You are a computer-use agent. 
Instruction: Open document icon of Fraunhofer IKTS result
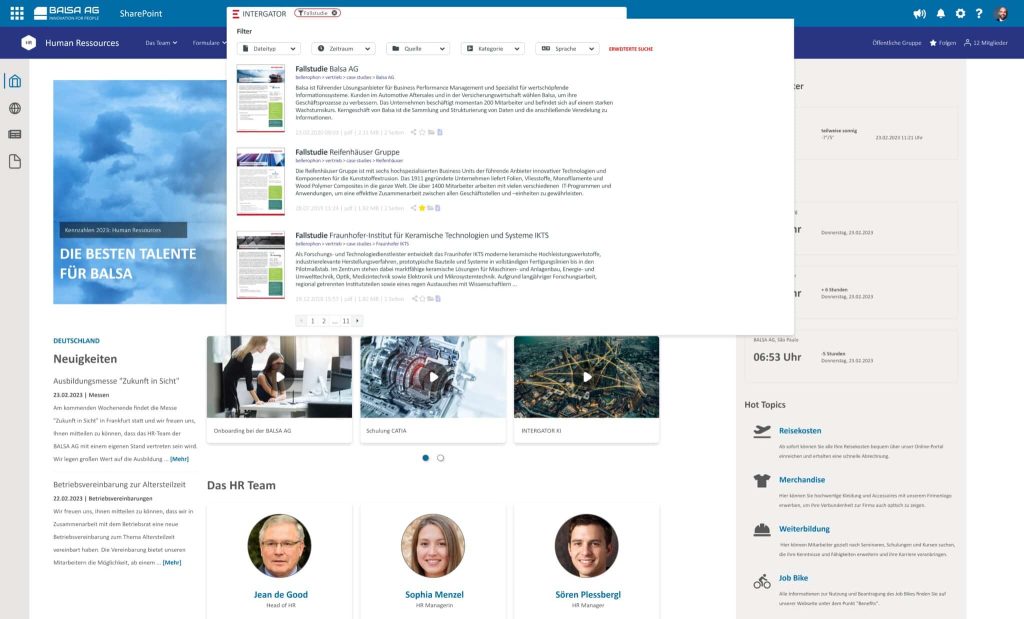438,298
